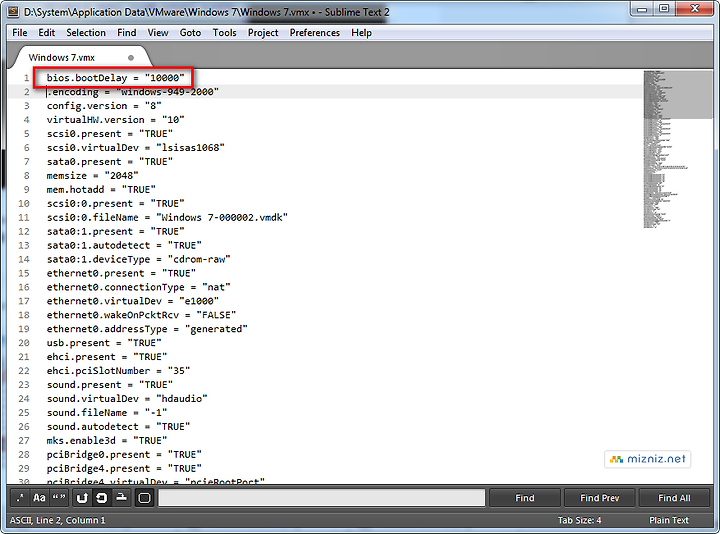
Task: Maximize the Sublime Text window
Action: 664,9
